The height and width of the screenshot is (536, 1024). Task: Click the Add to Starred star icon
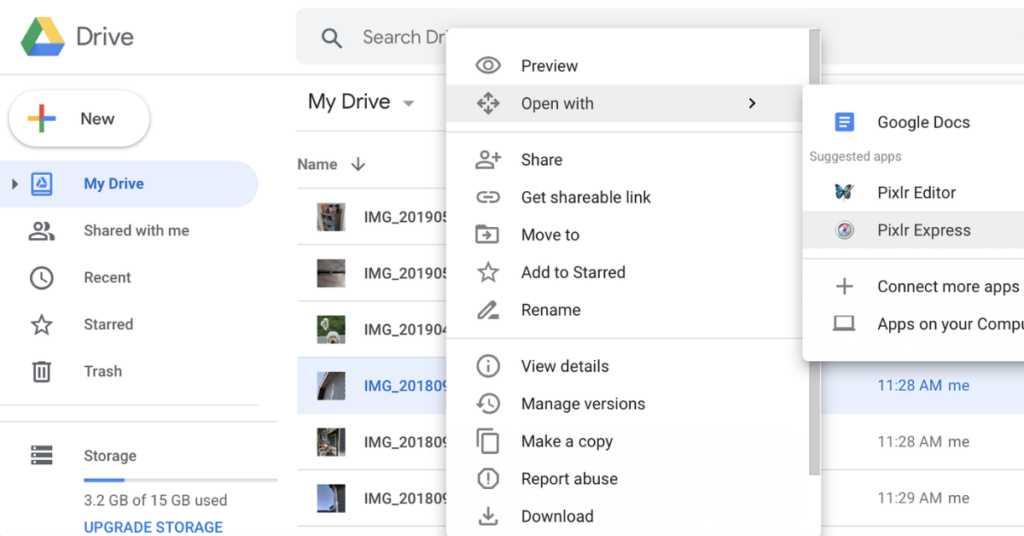[x=488, y=272]
